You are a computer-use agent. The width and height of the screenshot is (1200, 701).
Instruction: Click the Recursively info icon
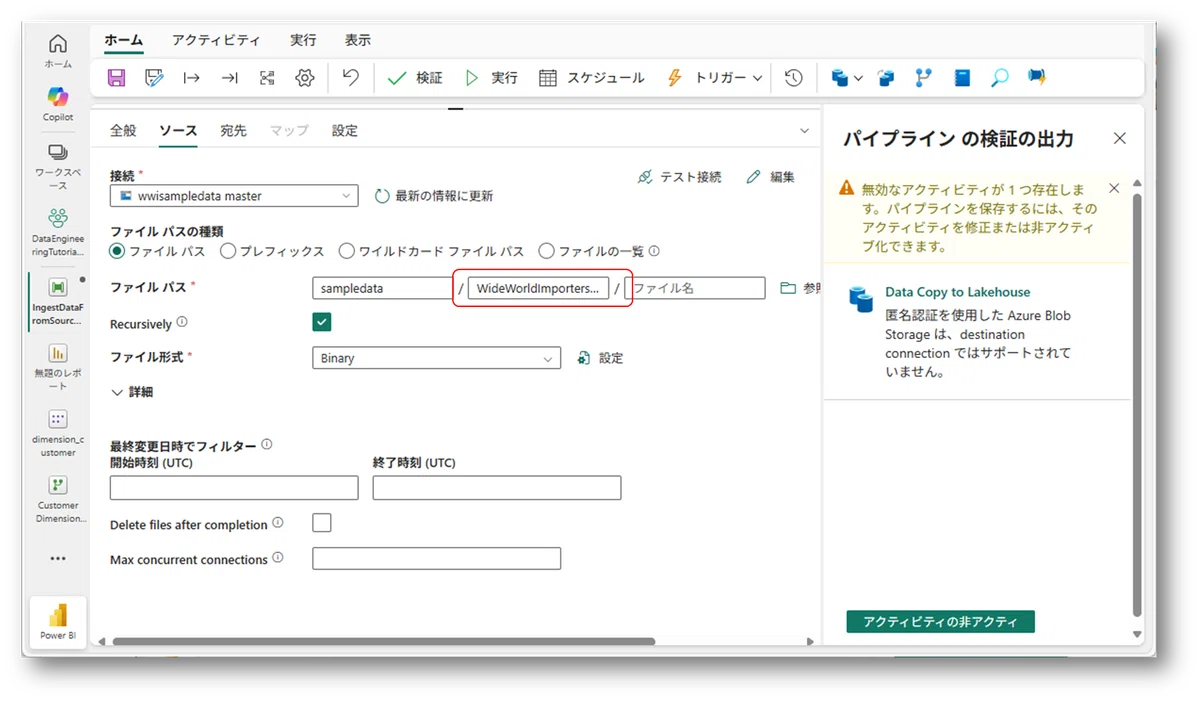pyautogui.click(x=182, y=323)
